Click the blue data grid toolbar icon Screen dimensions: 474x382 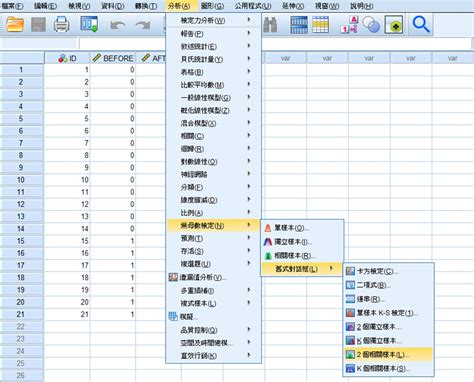click(x=299, y=25)
